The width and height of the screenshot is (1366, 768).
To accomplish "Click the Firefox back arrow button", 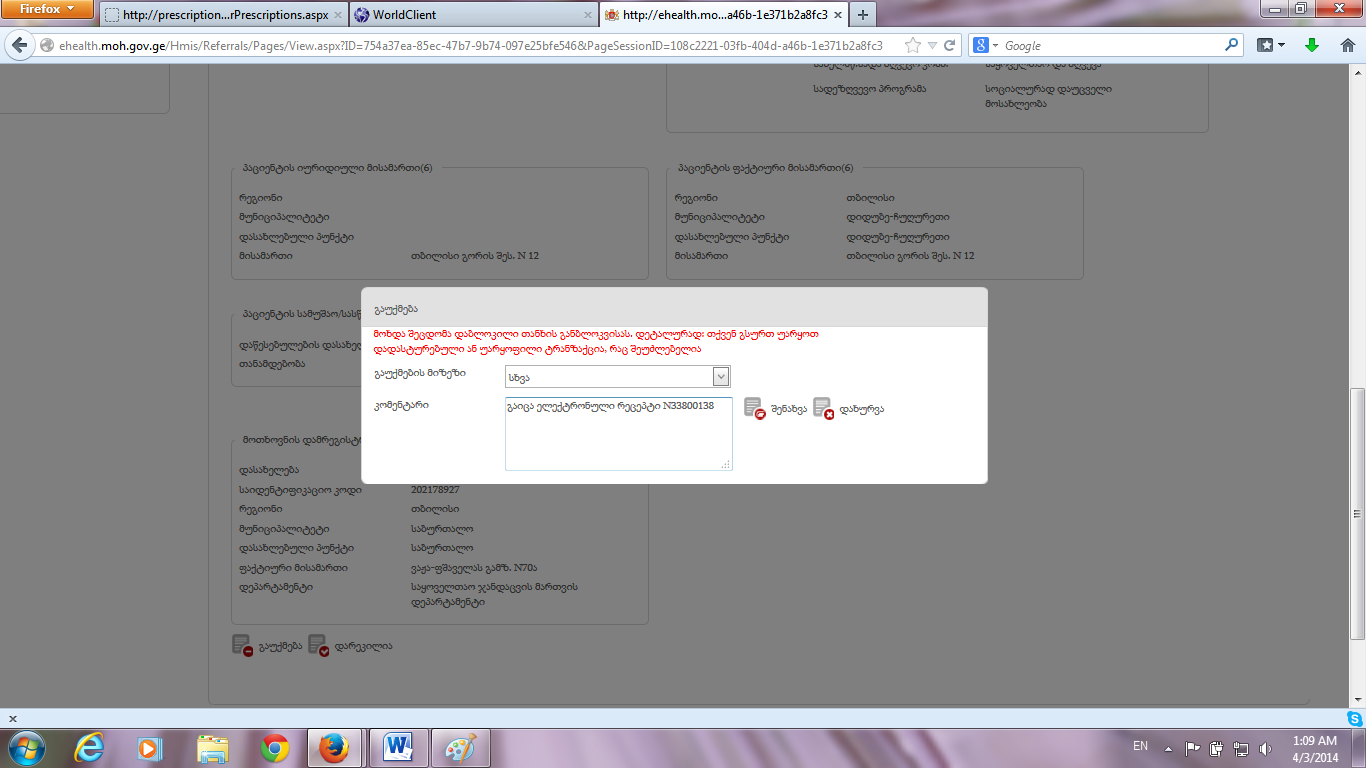I will (x=19, y=46).
